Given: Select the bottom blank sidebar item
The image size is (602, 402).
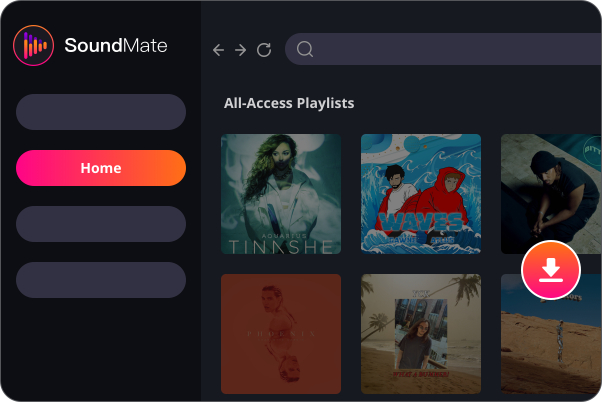Looking at the screenshot, I should 101,280.
